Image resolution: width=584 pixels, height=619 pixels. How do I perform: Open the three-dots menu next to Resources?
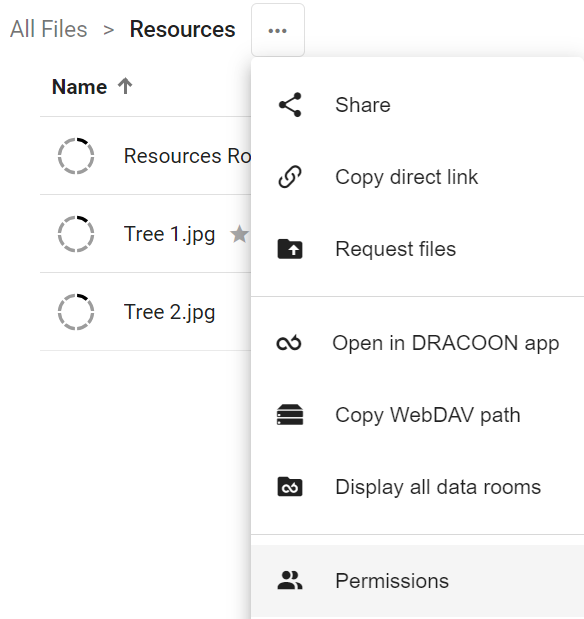pos(278,30)
